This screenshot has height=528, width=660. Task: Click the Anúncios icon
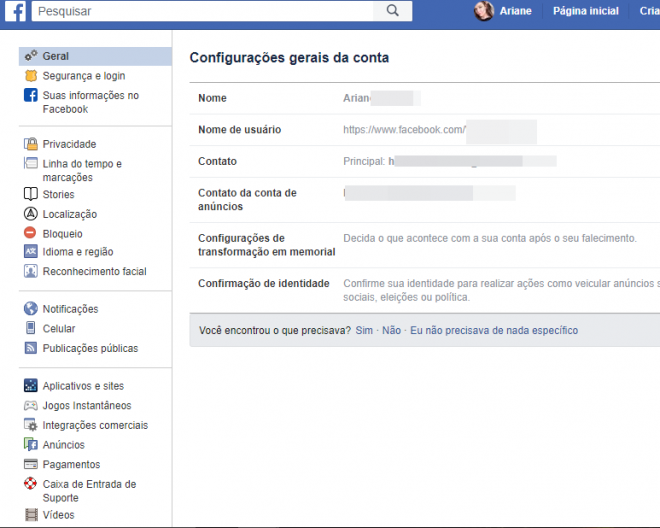click(x=31, y=444)
